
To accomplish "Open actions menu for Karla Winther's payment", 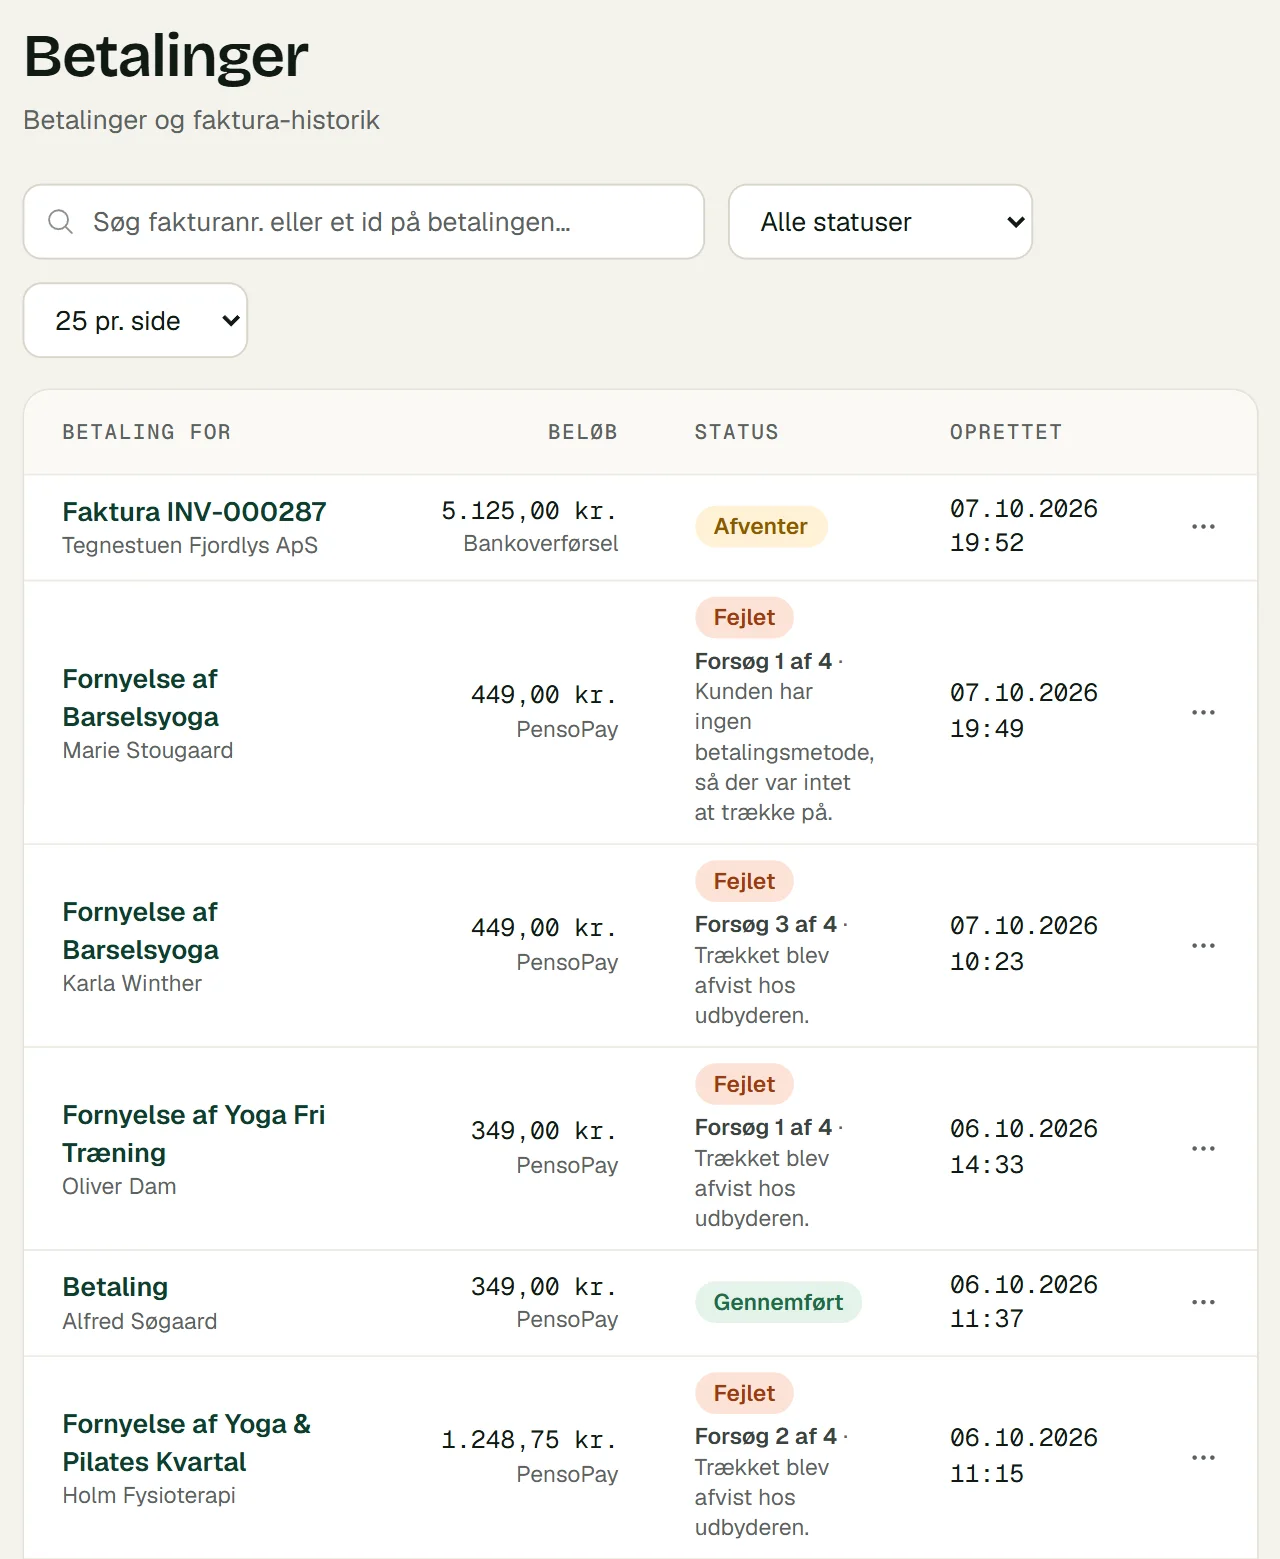I will 1203,946.
